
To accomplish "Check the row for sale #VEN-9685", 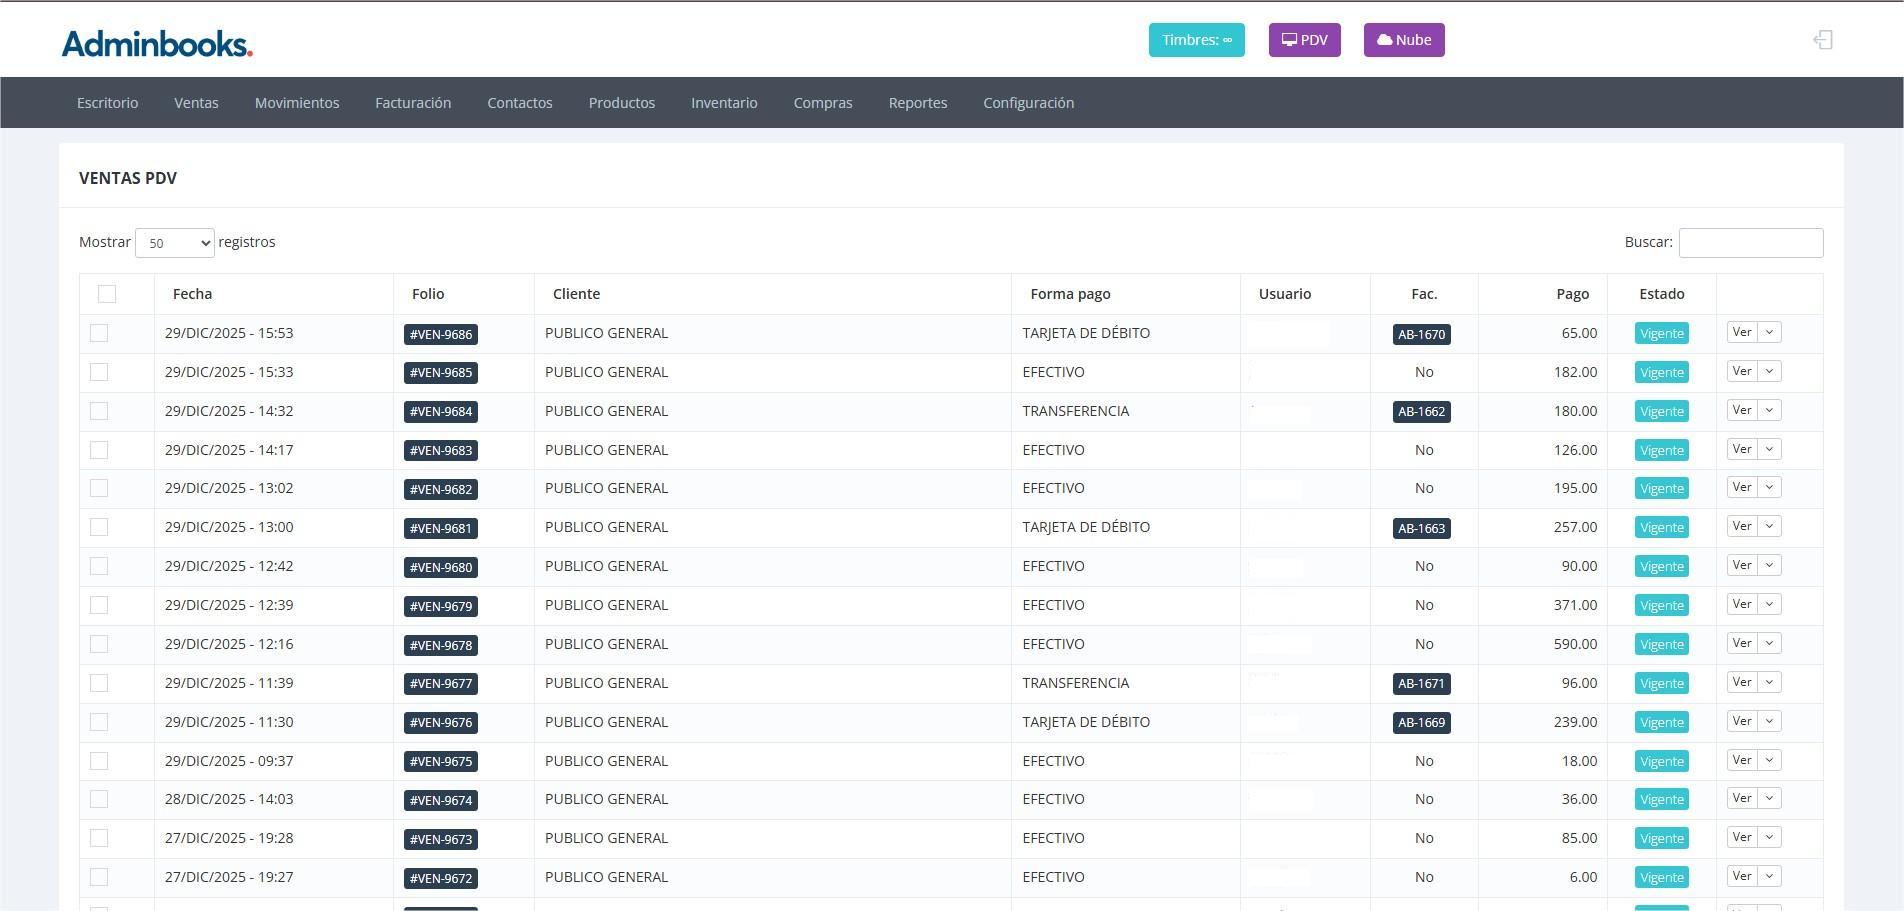I will tap(99, 372).
